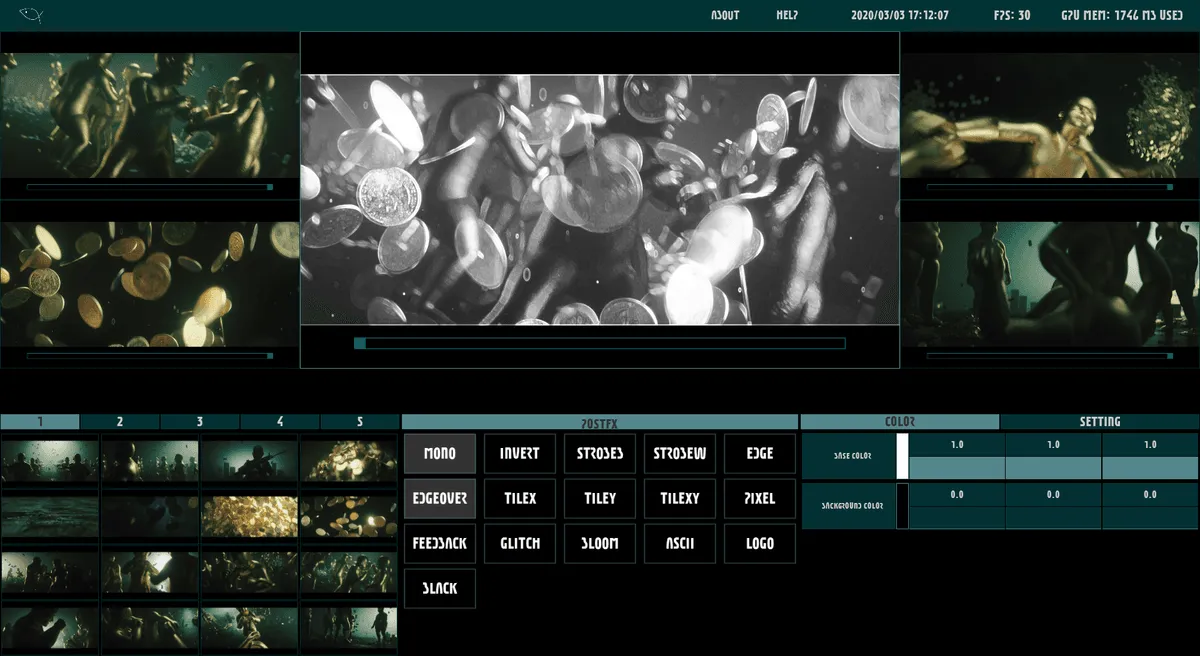Image resolution: width=1200 pixels, height=656 pixels.
Task: Enable the INVERT post effect
Action: pyautogui.click(x=519, y=453)
